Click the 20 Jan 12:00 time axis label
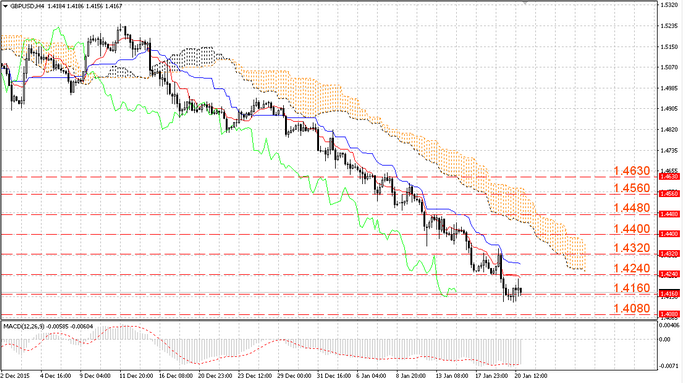Viewport: 685px width, 383px height. coord(531,376)
